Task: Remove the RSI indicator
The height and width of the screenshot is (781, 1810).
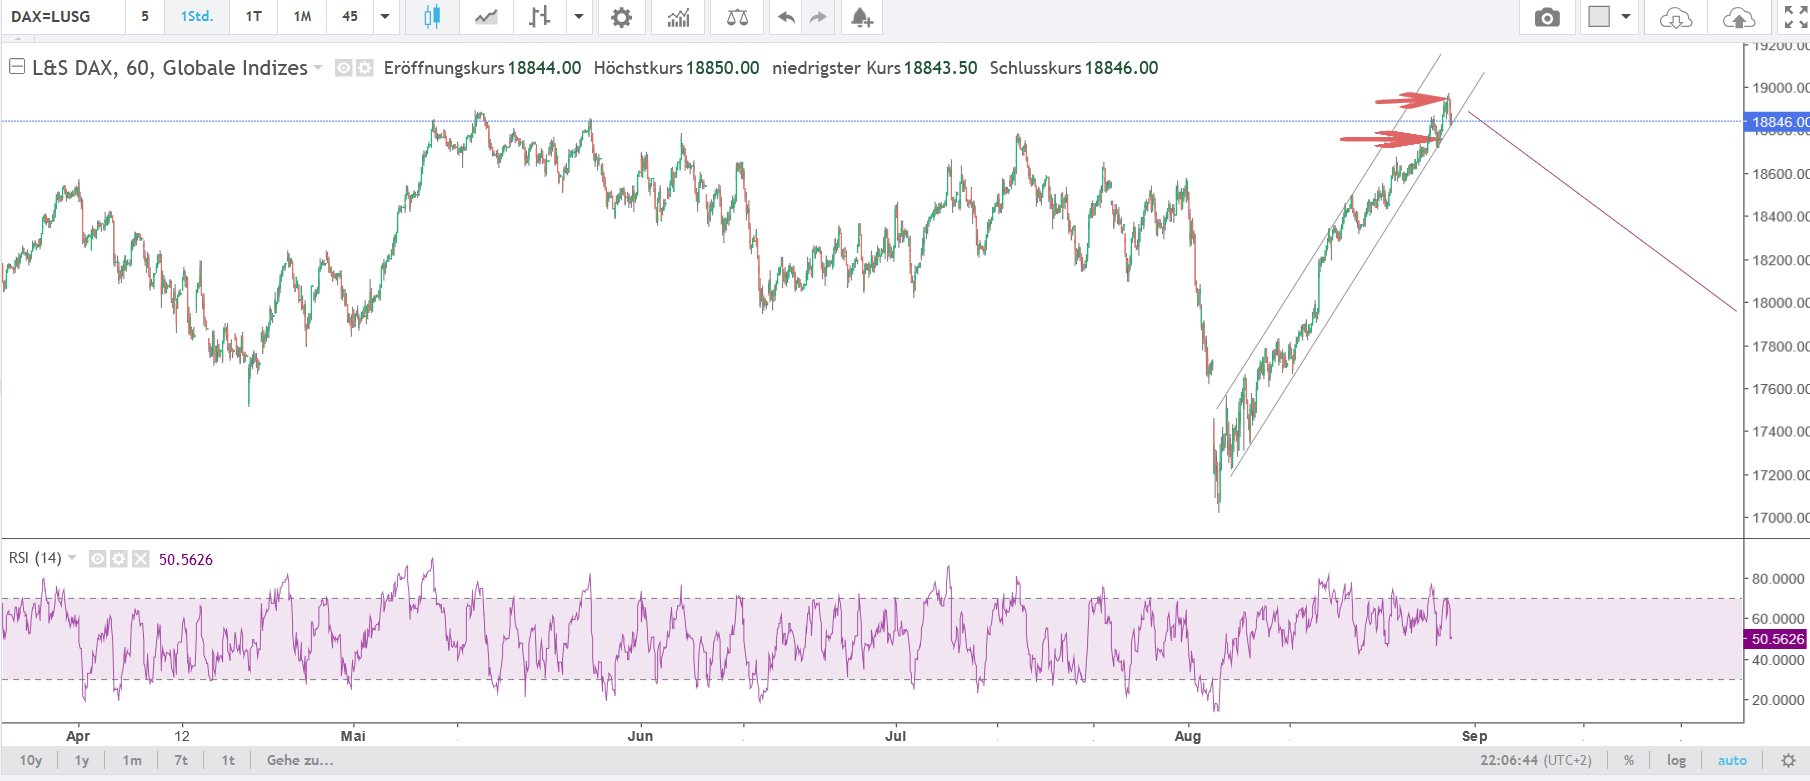Action: (140, 559)
